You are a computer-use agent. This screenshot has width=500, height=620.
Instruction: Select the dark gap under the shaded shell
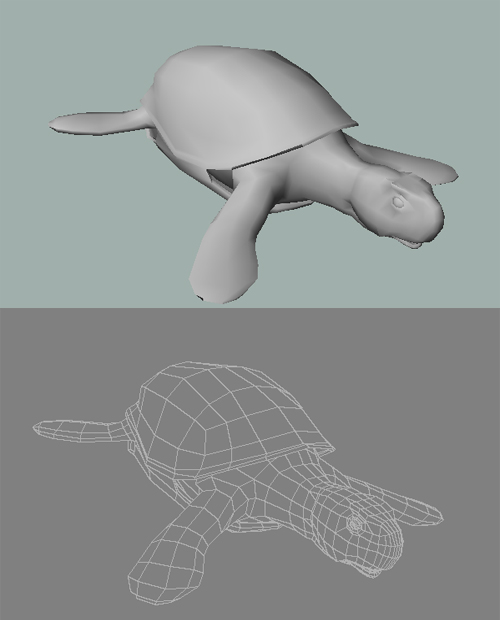[221, 178]
